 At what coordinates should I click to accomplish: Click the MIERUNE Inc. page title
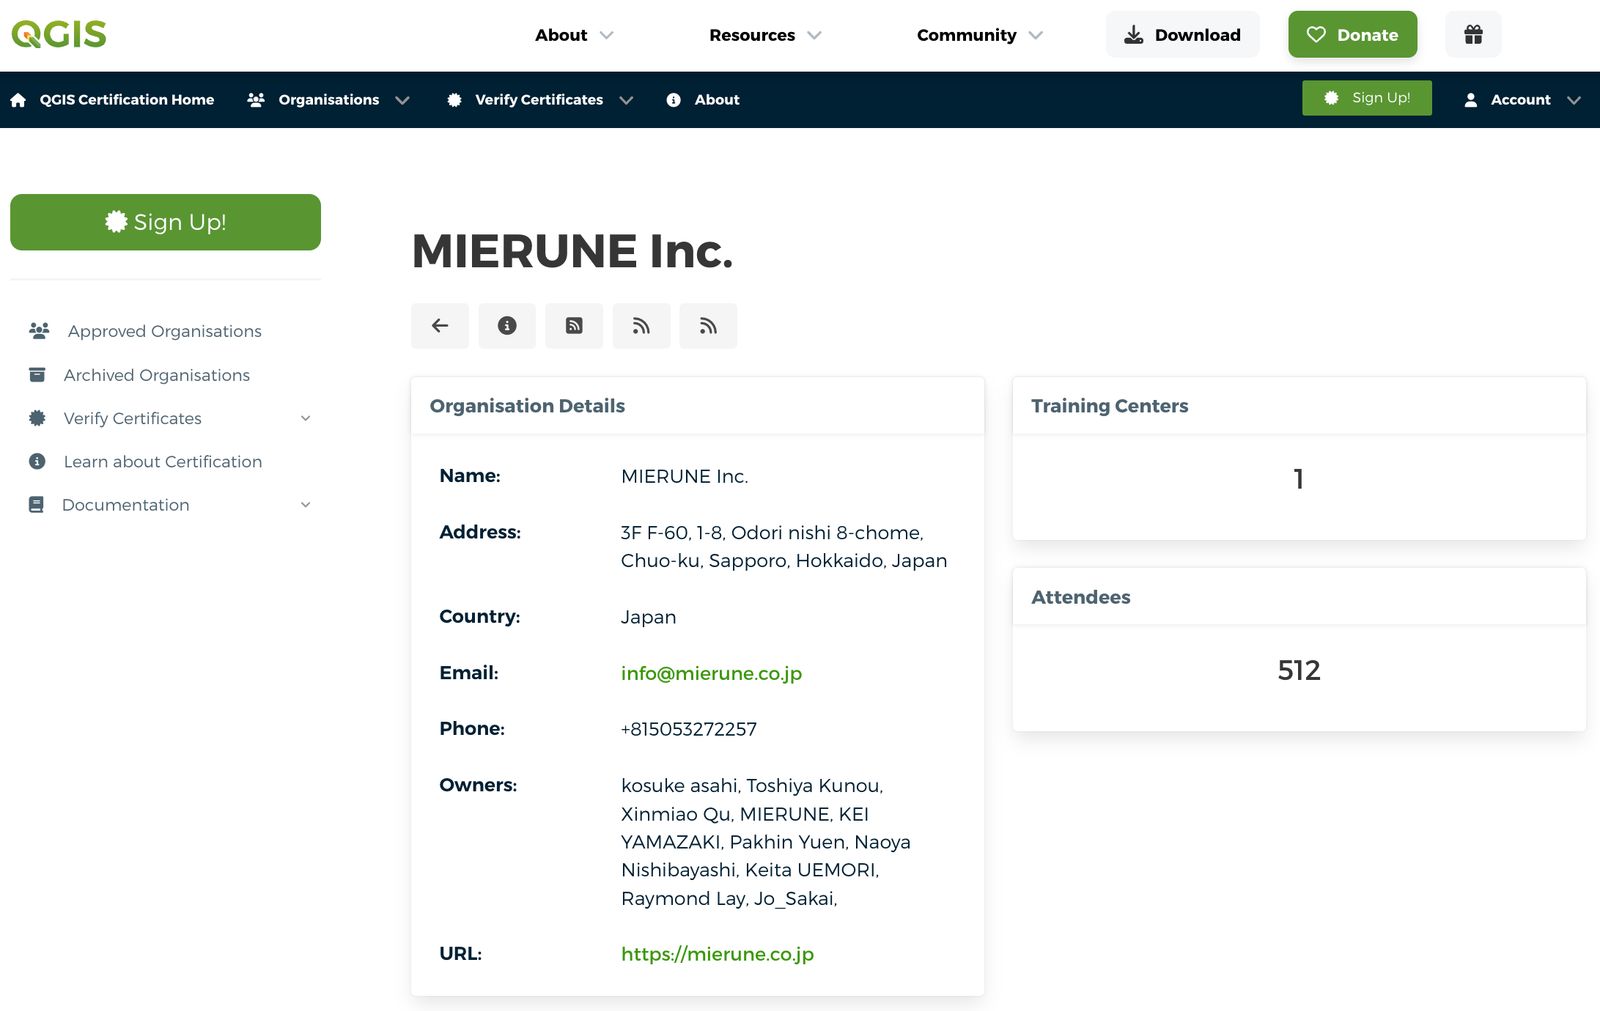572,251
